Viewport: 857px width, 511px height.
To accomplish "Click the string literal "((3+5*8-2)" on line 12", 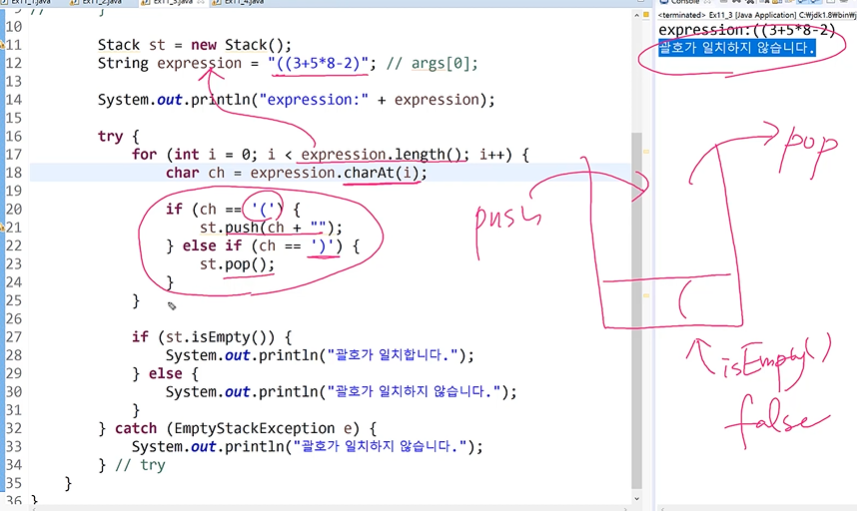I will point(319,63).
